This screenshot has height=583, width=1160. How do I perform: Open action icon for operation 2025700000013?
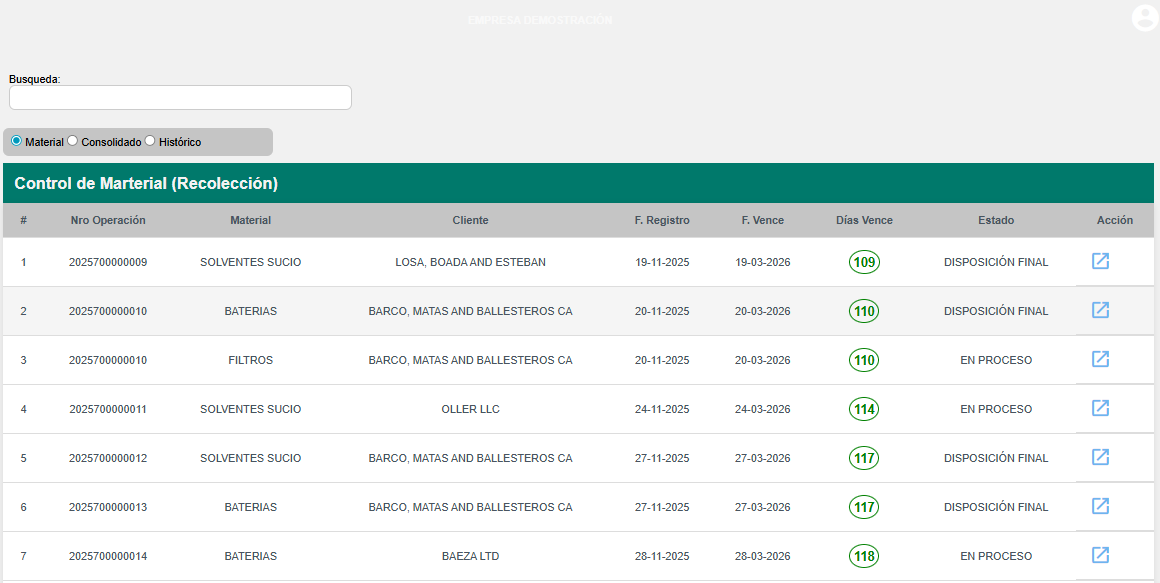click(1100, 506)
